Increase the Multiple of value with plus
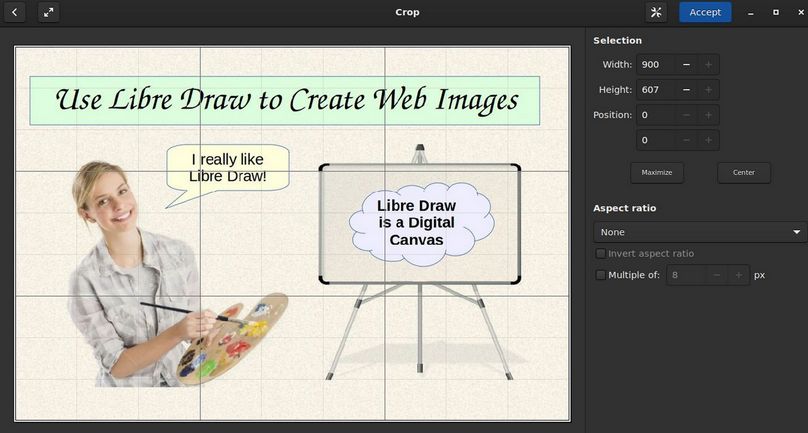Viewport: 808px width, 433px height. (x=738, y=275)
